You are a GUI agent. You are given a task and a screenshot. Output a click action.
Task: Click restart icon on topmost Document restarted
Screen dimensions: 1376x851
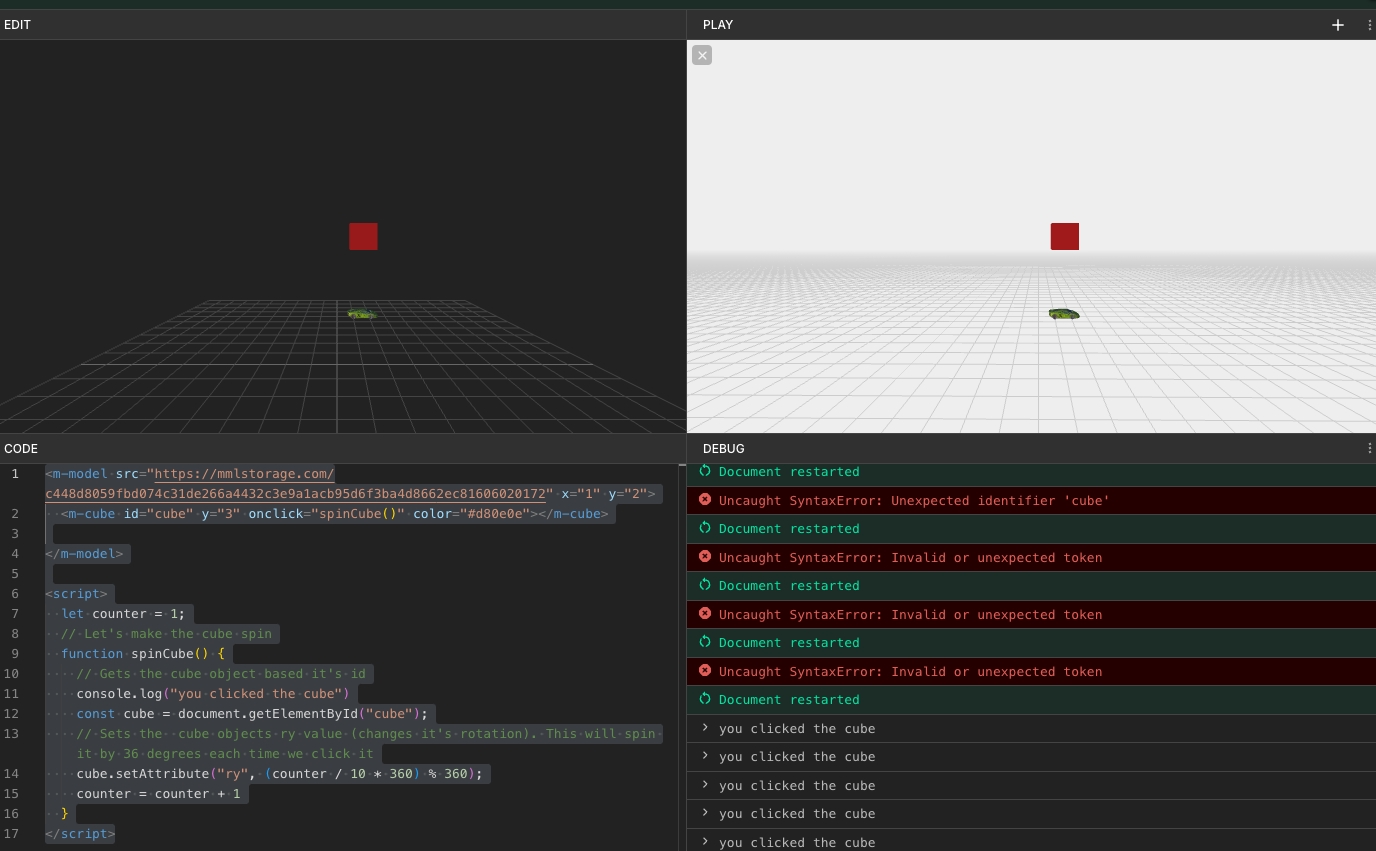[x=705, y=471]
